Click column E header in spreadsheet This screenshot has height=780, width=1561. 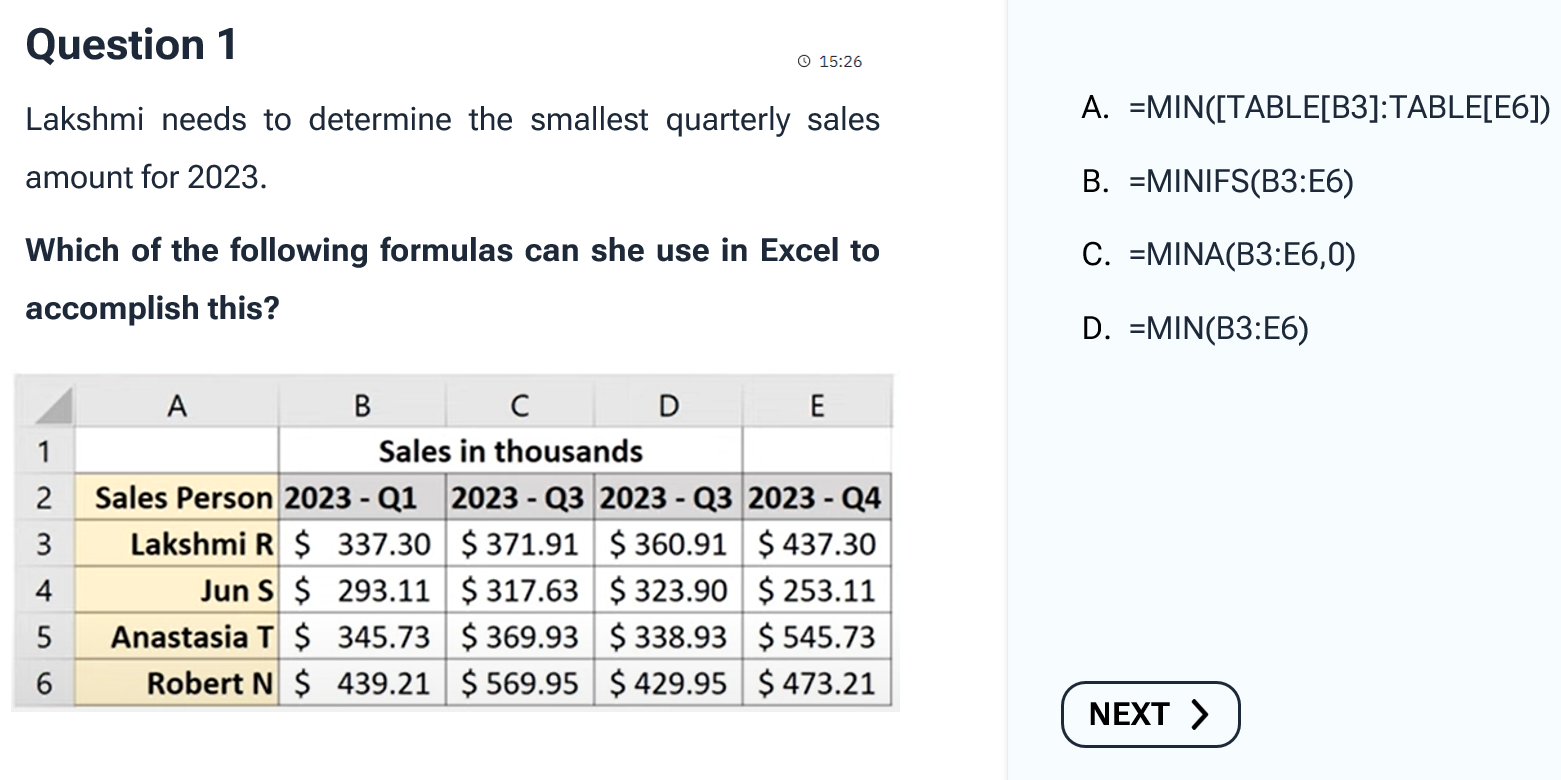pos(816,405)
